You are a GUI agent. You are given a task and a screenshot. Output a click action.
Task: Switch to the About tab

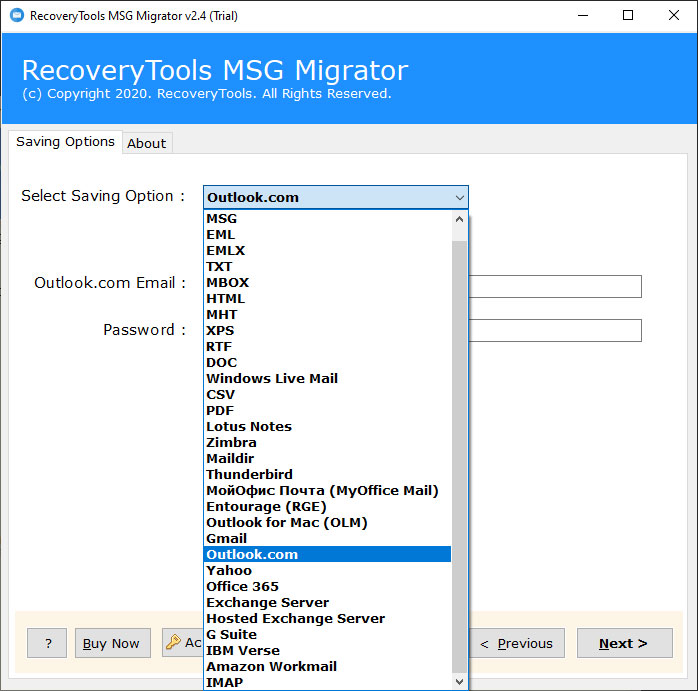pyautogui.click(x=146, y=143)
